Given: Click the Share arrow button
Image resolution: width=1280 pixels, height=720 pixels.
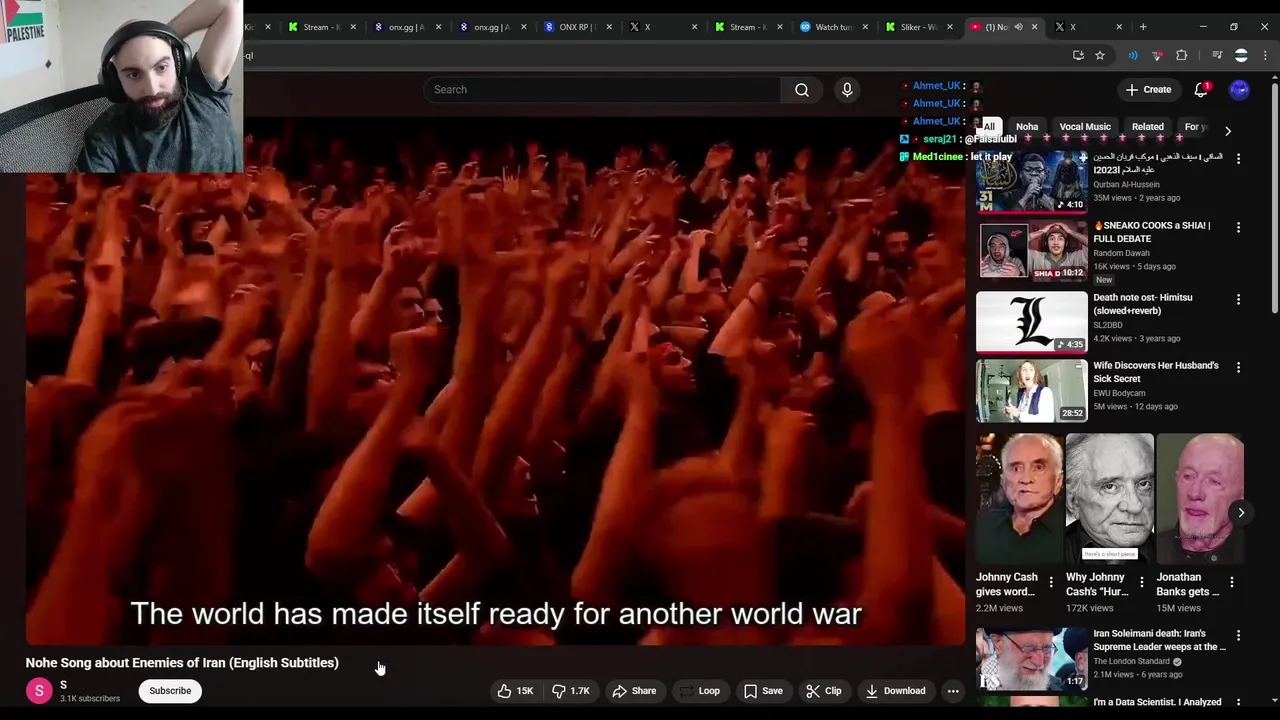Looking at the screenshot, I should pyautogui.click(x=634, y=691).
